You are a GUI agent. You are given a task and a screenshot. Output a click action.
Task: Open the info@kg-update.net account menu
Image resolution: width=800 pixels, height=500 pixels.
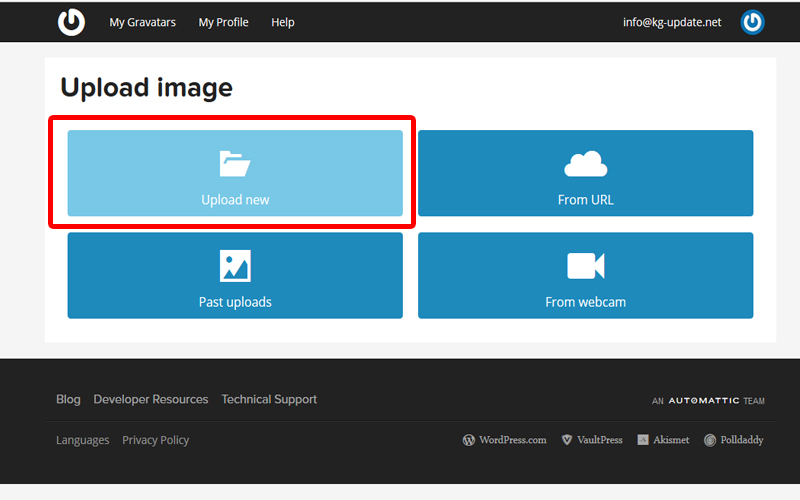point(672,22)
